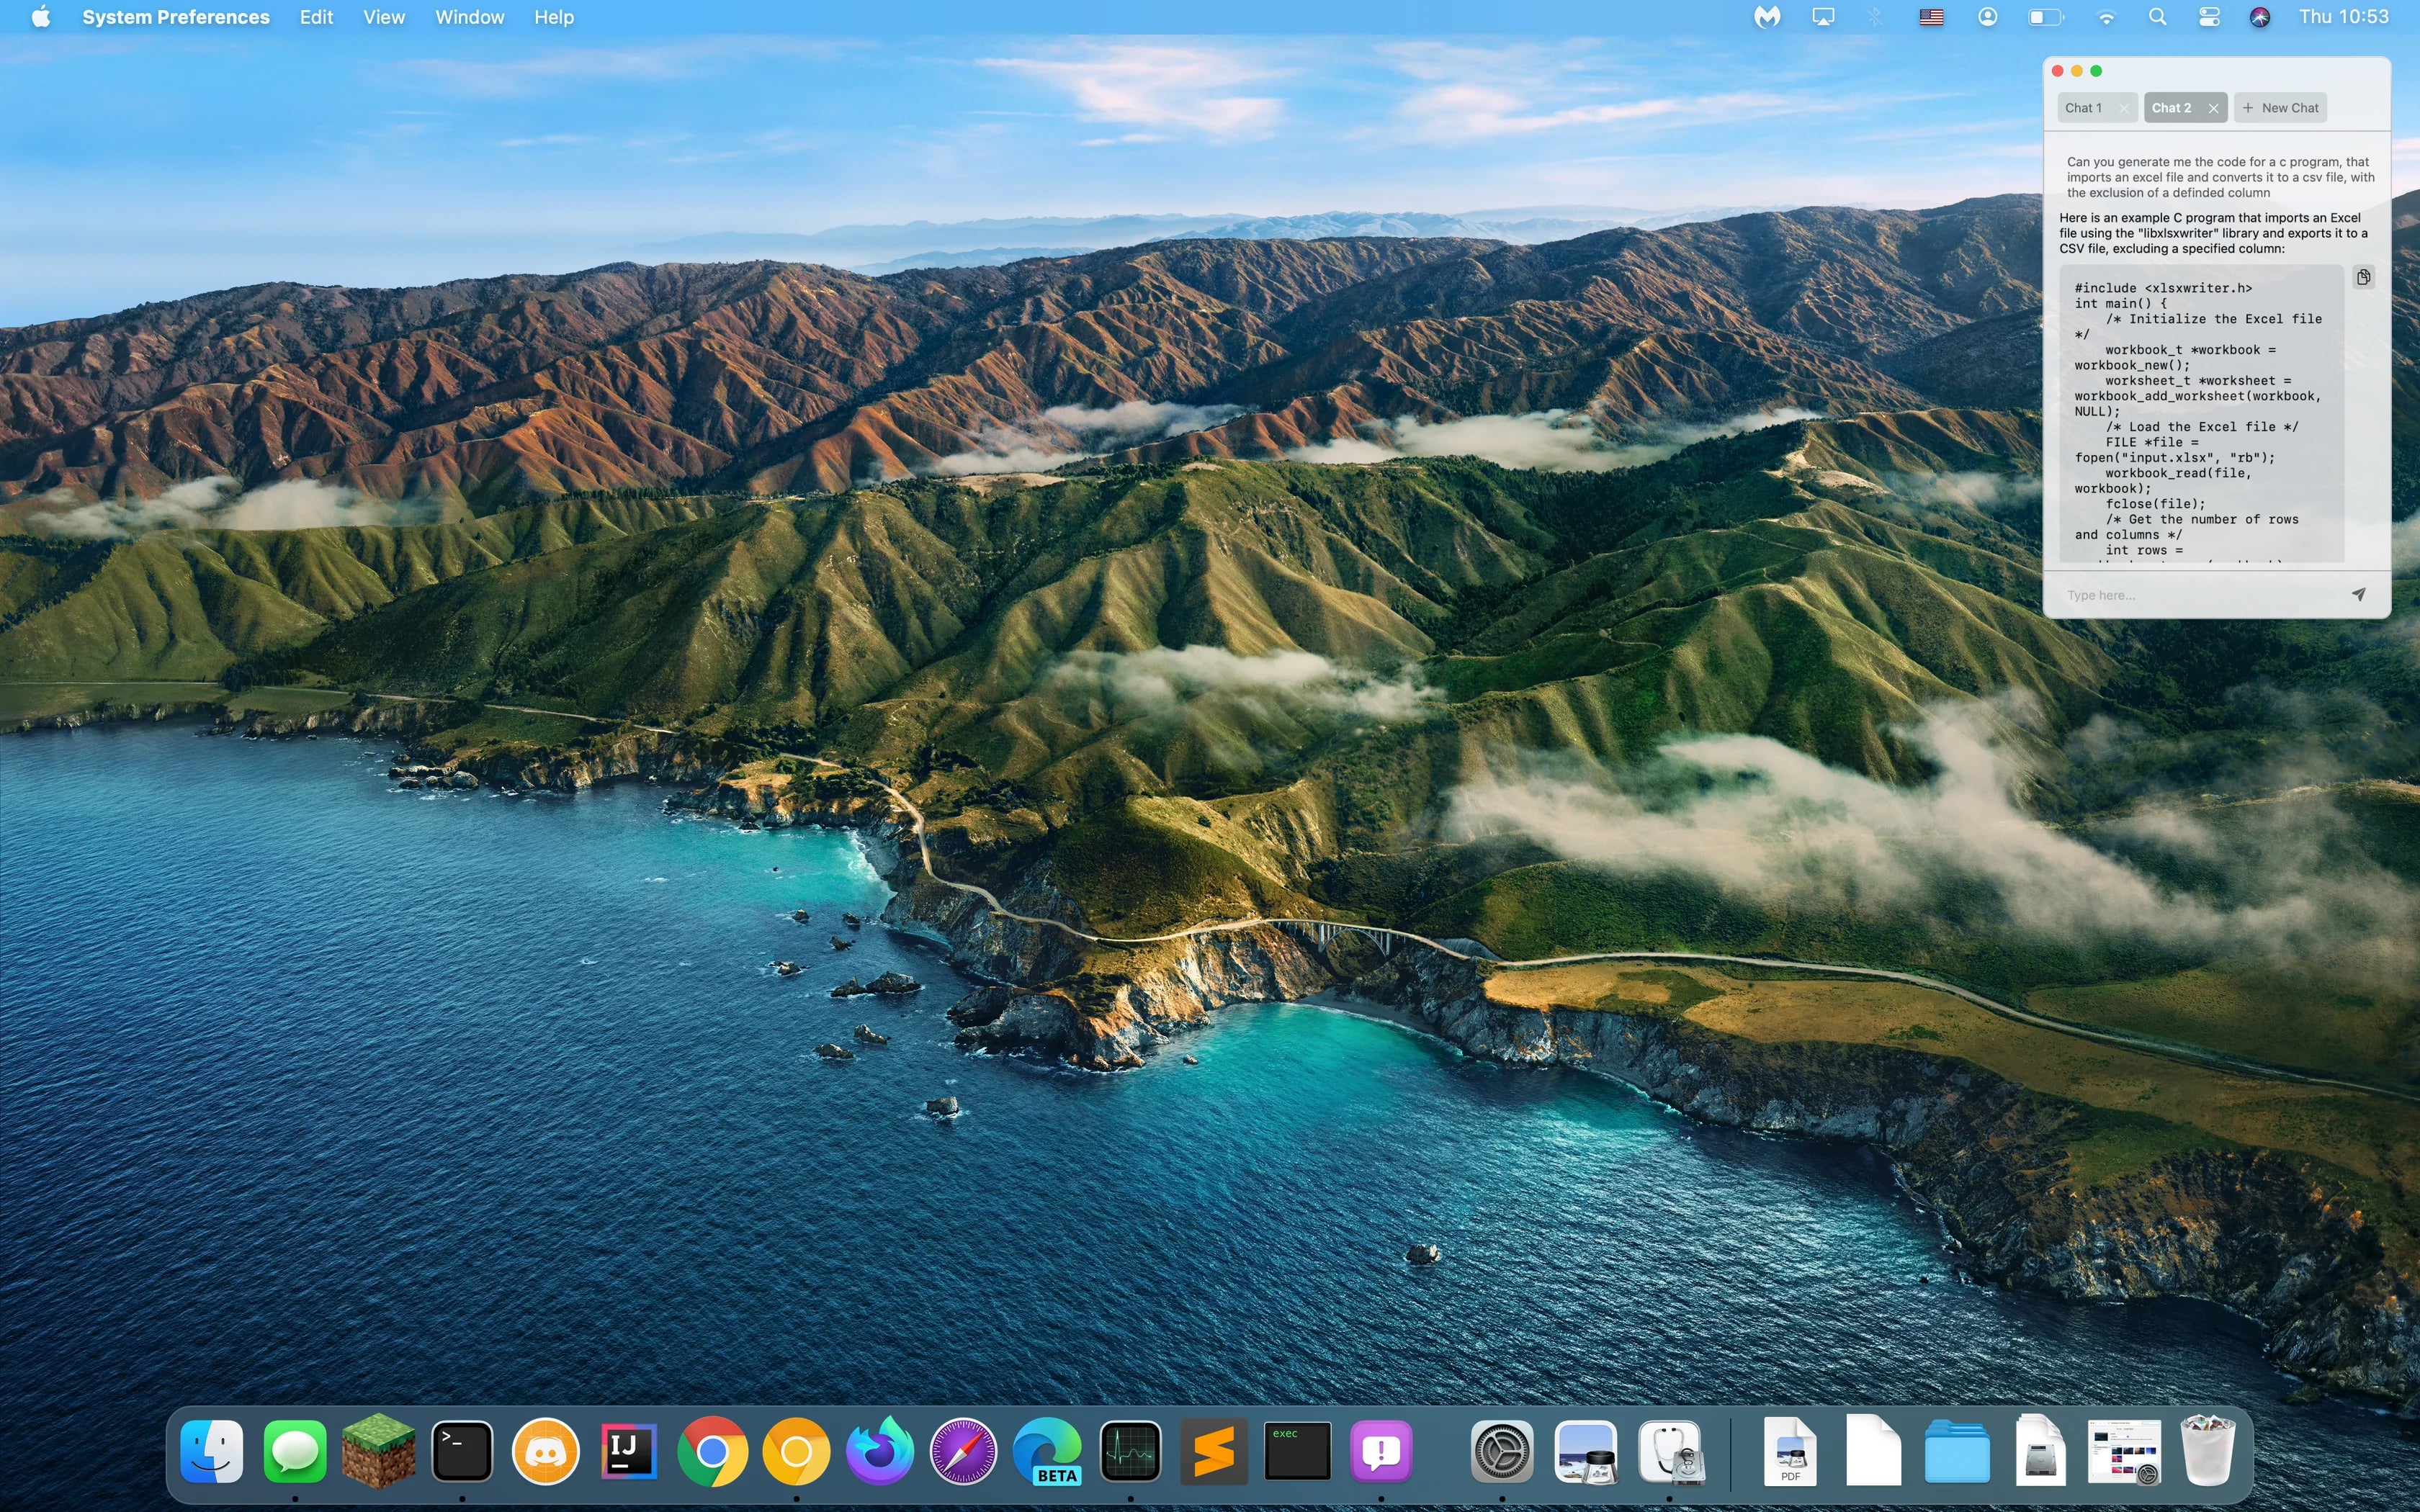The width and height of the screenshot is (2420, 1512).
Task: Close the Chat 2 tab
Action: tap(2214, 108)
